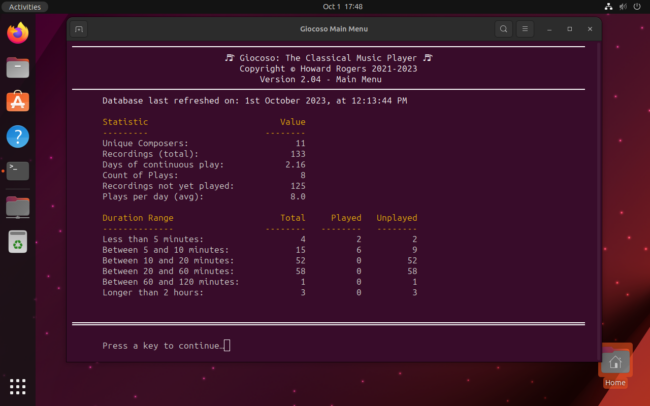Click 'Copyright © Howard Rogers 2021-2023' line
Image resolution: width=650 pixels, height=406 pixels.
point(328,69)
